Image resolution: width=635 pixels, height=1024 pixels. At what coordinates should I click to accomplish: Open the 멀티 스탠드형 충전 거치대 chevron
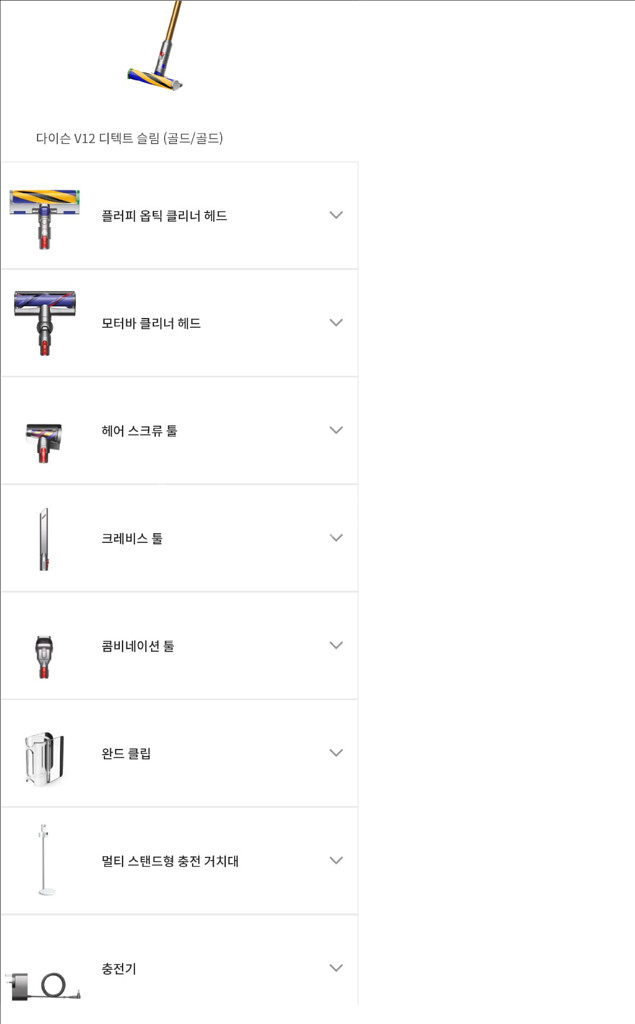pos(336,860)
